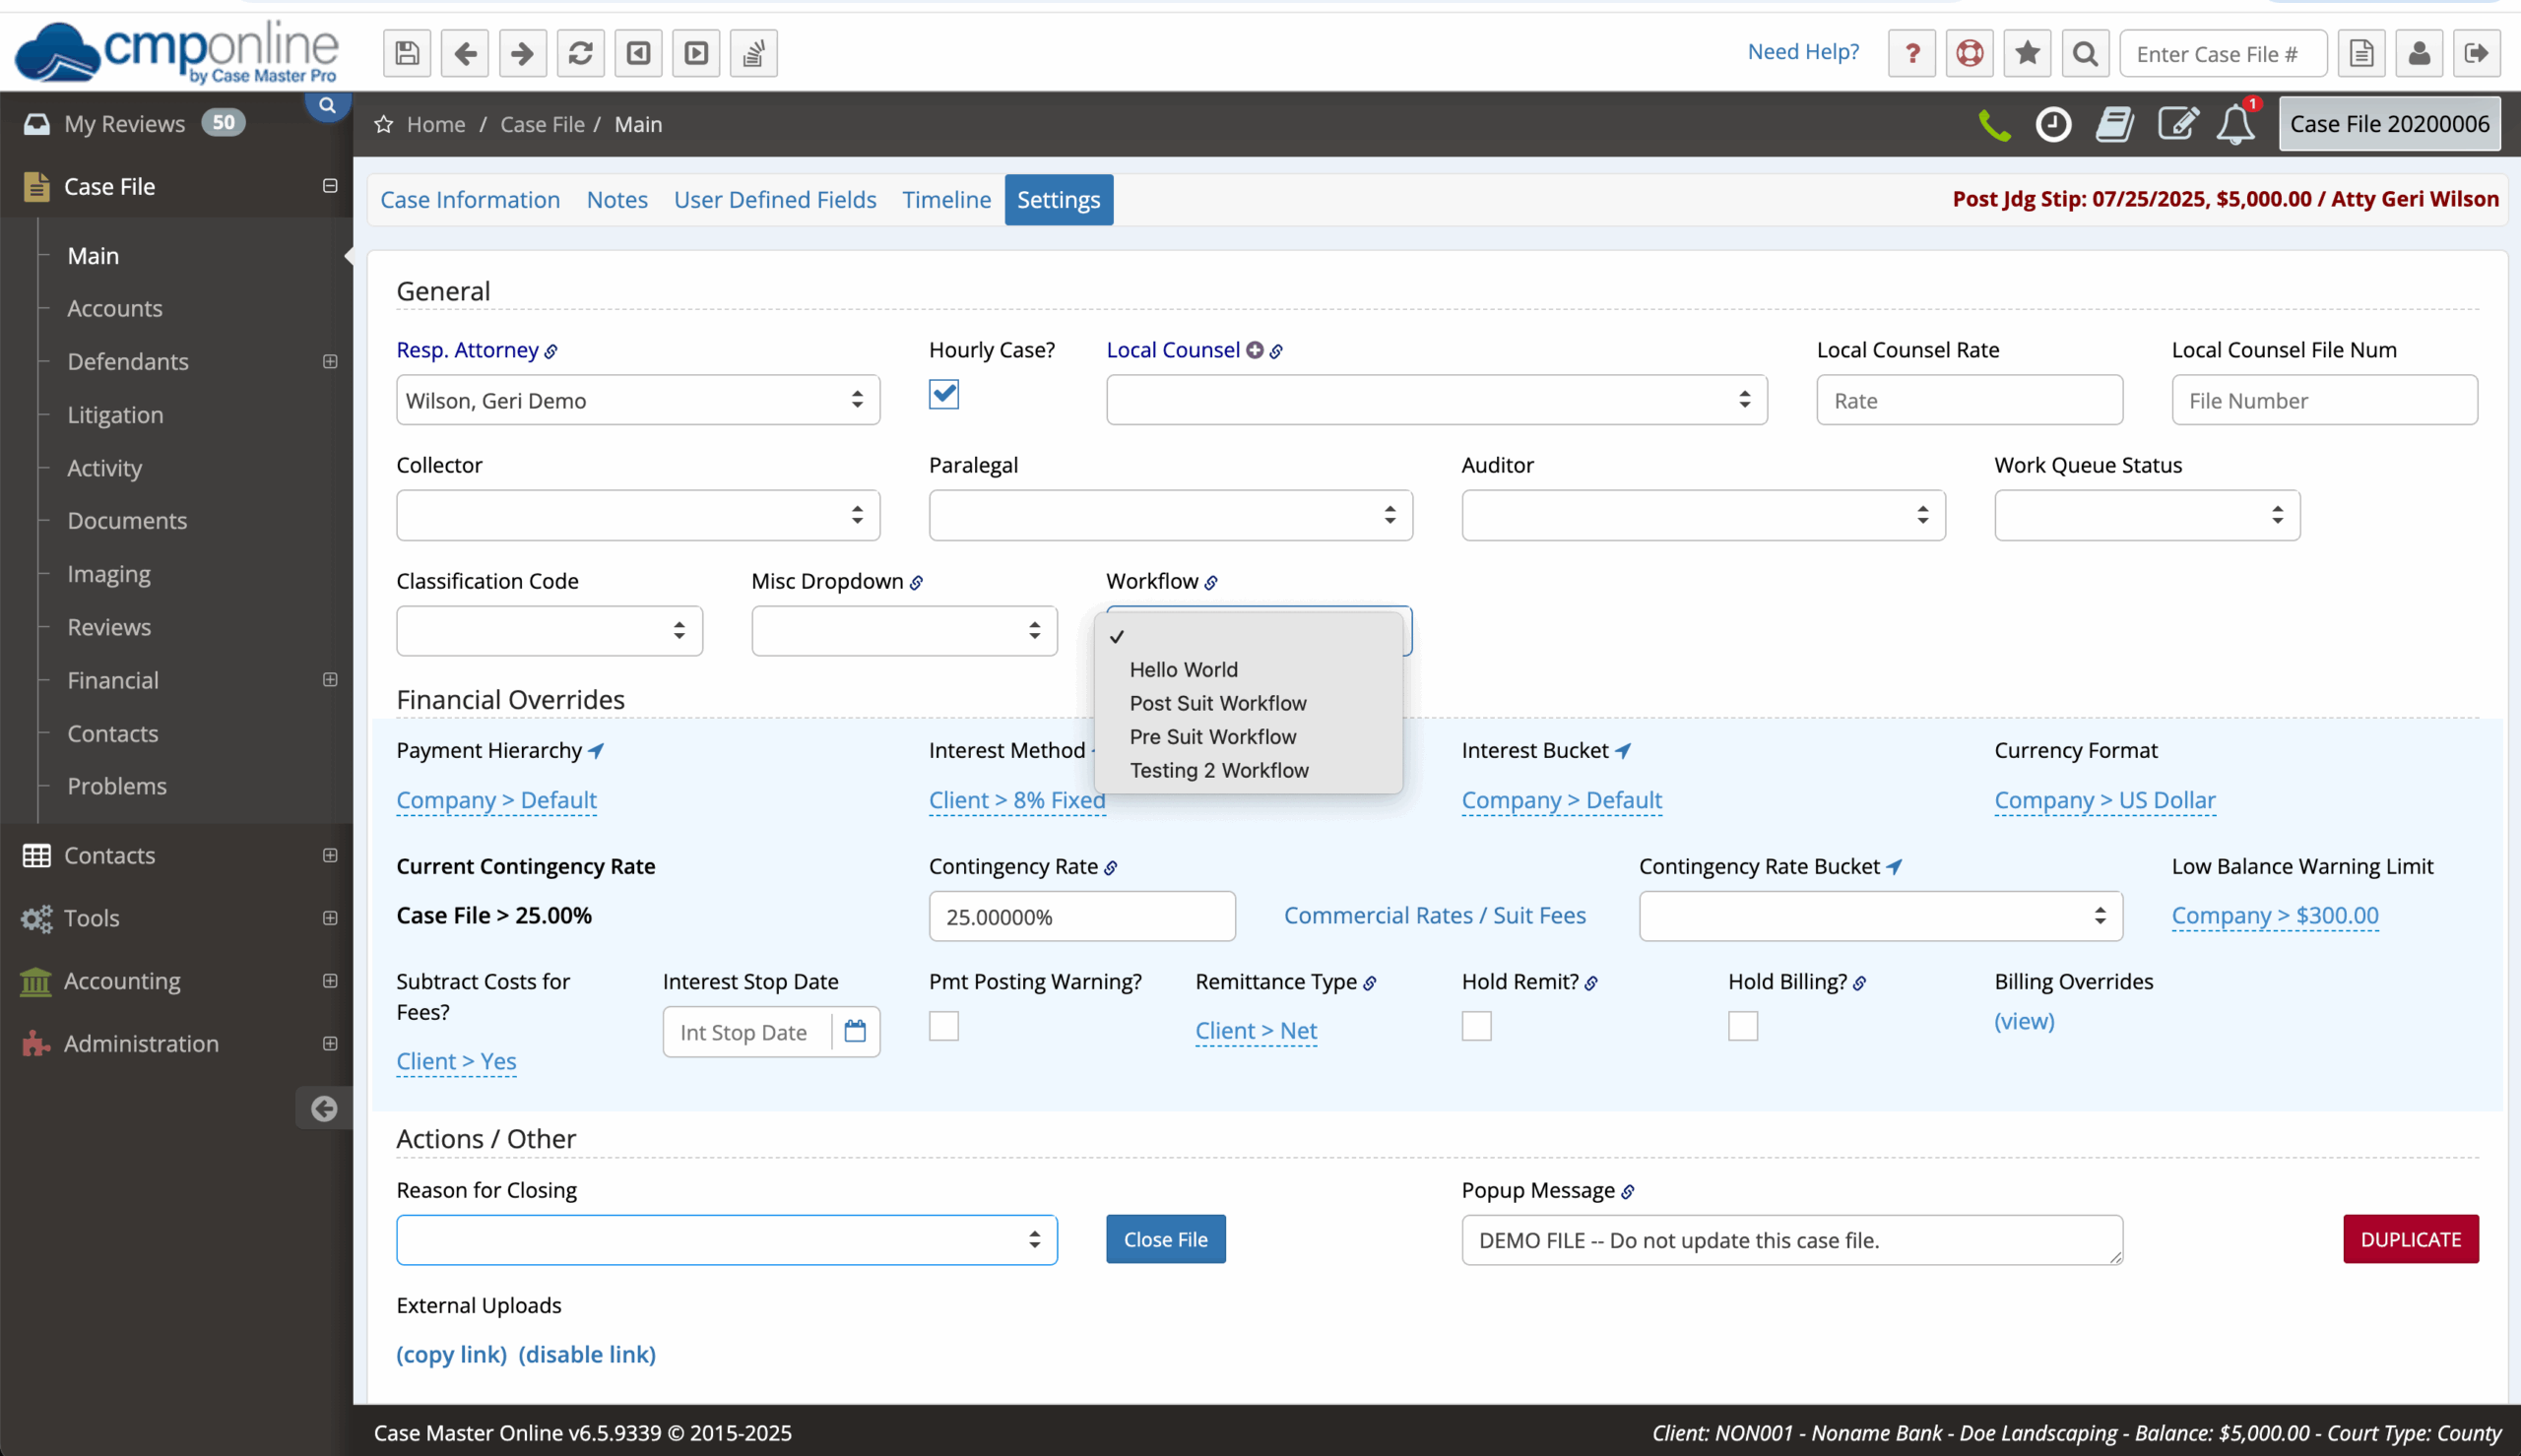This screenshot has width=2521, height=1456.
Task: Switch to the Timeline tab
Action: 946,200
